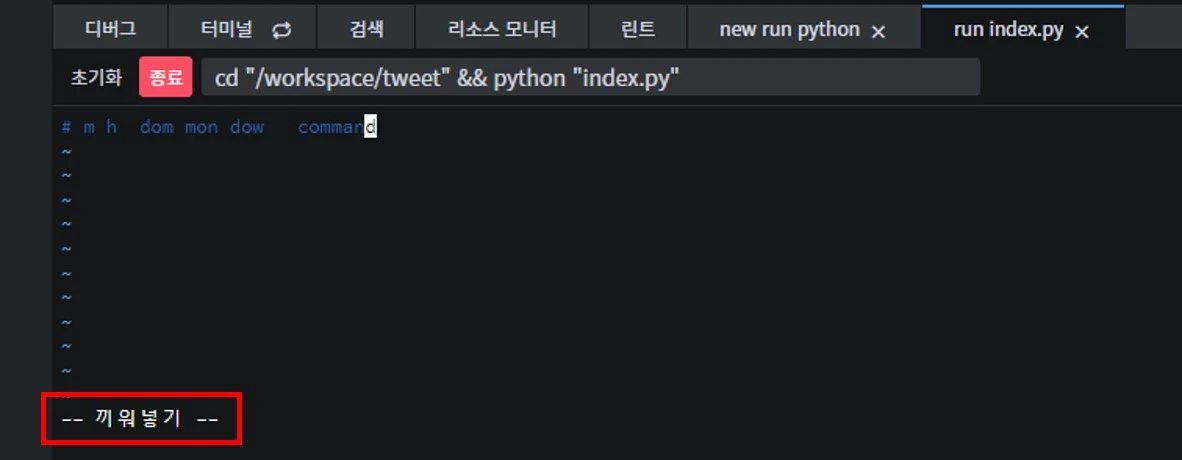Switch to the 린트 tab
This screenshot has height=460, width=1182.
pos(638,30)
